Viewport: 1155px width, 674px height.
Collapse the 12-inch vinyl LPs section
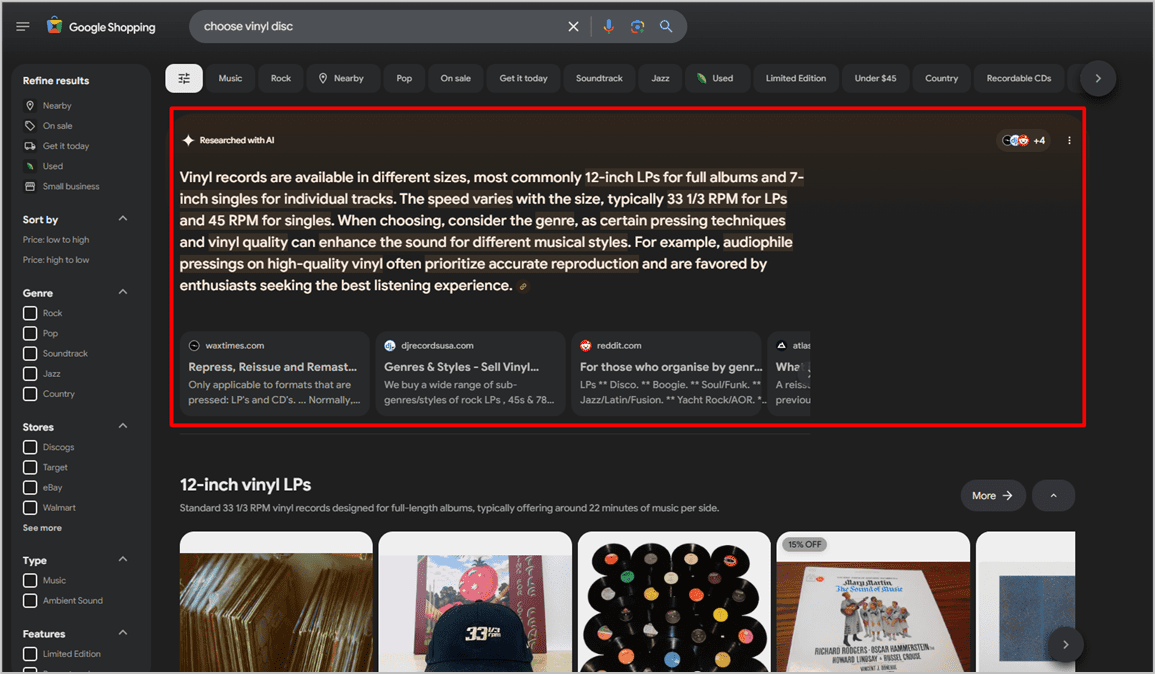click(1053, 496)
